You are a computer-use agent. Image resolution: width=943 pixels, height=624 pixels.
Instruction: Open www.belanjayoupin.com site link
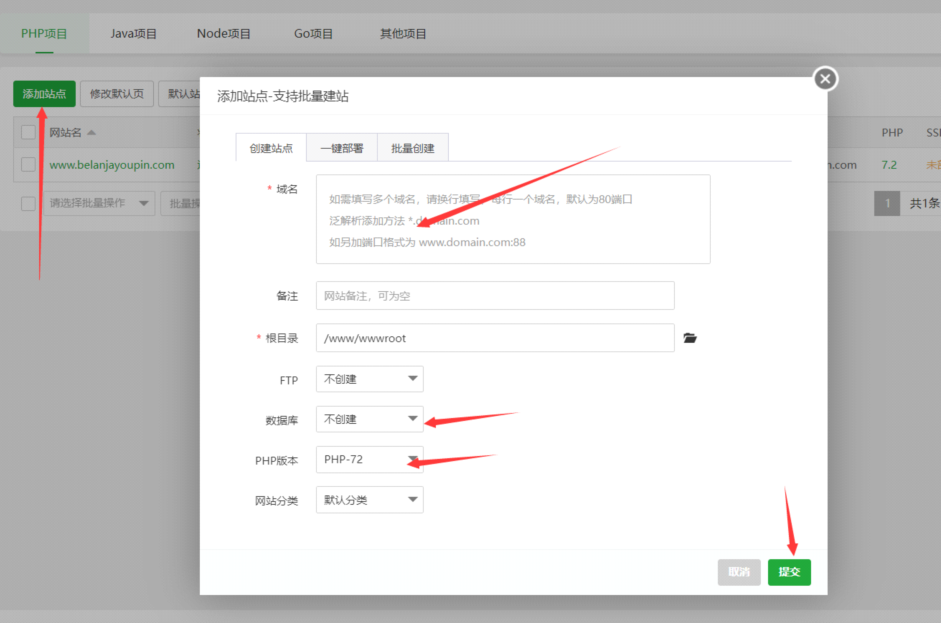pyautogui.click(x=112, y=165)
